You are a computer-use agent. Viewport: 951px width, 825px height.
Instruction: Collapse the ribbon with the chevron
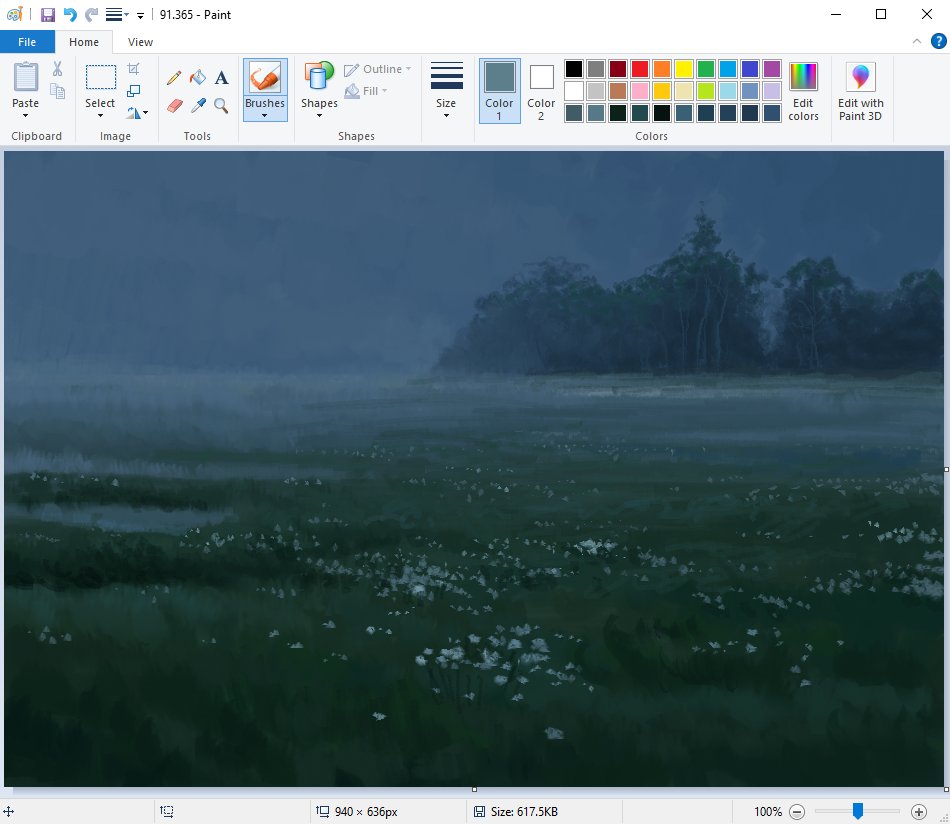[916, 41]
